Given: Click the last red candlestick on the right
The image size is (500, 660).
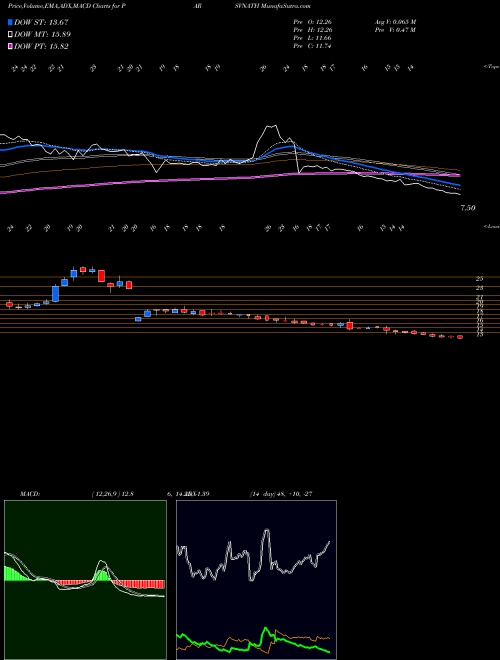Looking at the screenshot, I should 460,337.
